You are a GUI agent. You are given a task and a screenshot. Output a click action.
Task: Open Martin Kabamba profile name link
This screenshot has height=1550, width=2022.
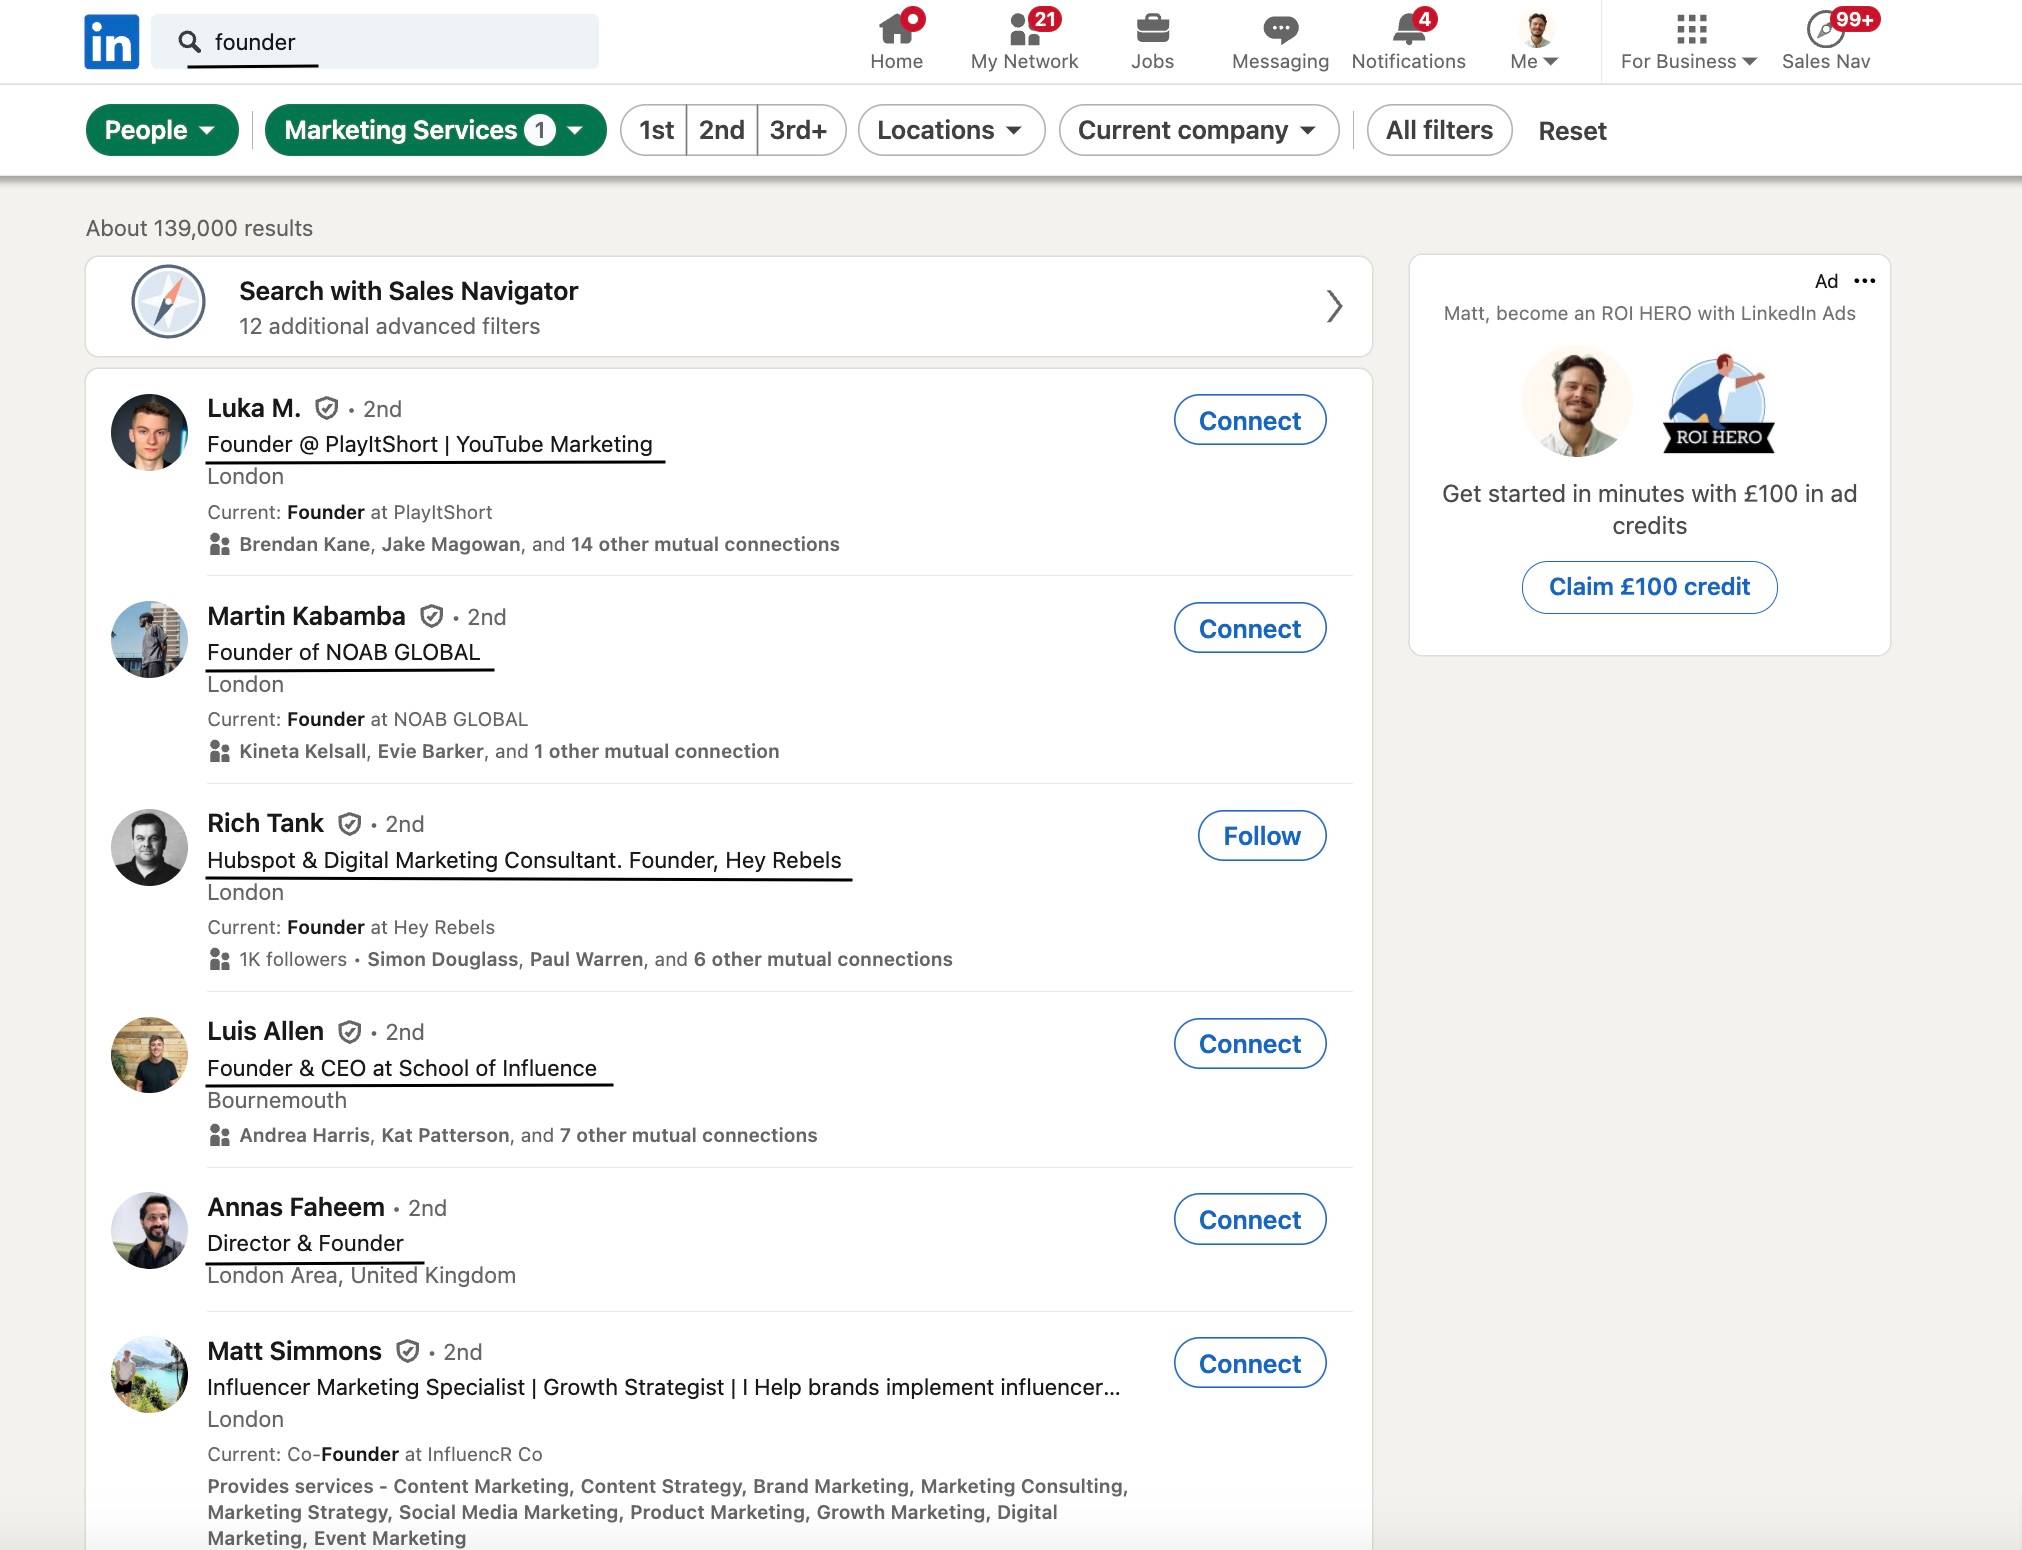[x=306, y=616]
